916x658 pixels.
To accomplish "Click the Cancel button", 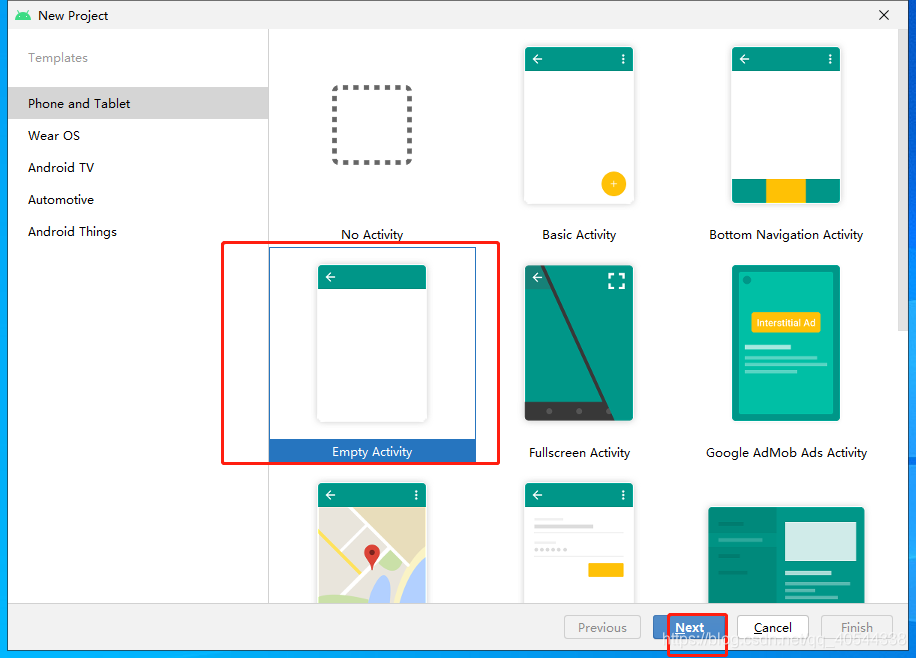I will coord(773,627).
